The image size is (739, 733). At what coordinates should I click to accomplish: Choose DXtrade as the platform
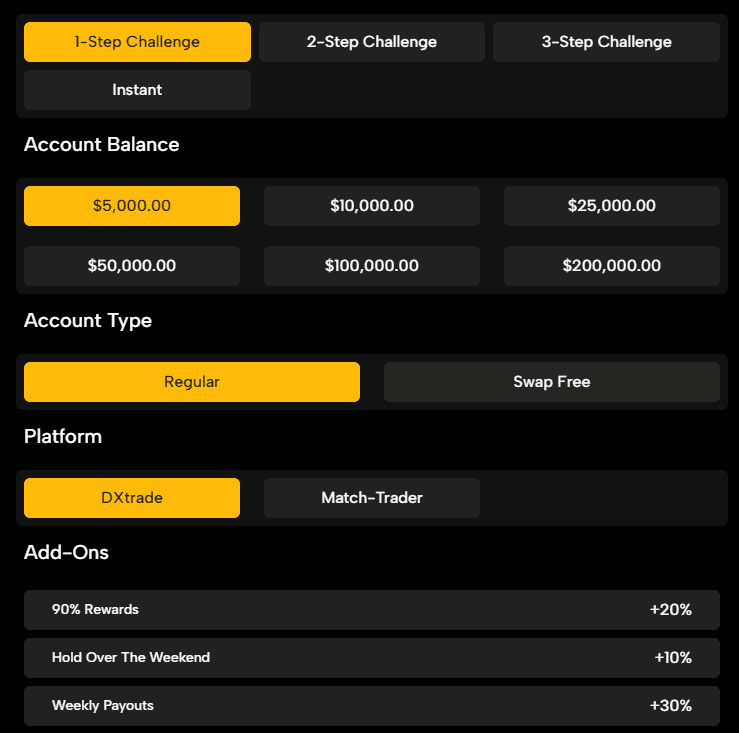(132, 498)
